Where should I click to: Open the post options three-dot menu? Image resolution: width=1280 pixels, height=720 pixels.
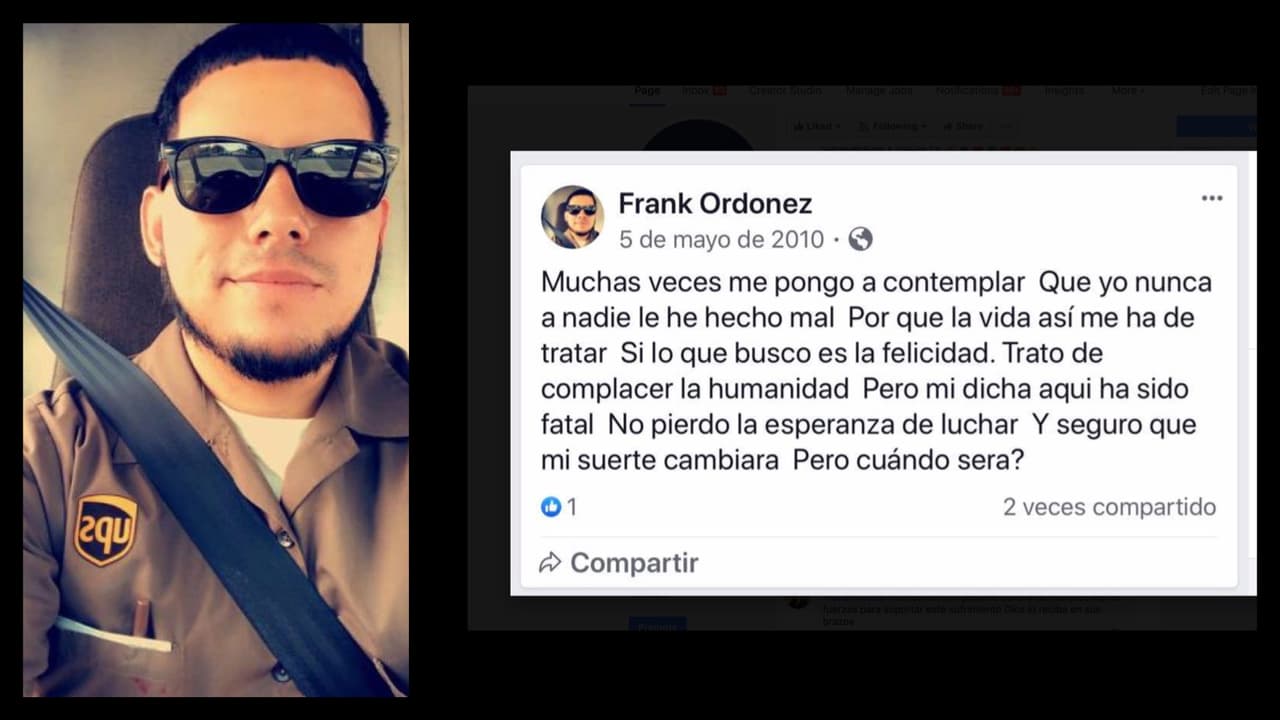point(1211,198)
